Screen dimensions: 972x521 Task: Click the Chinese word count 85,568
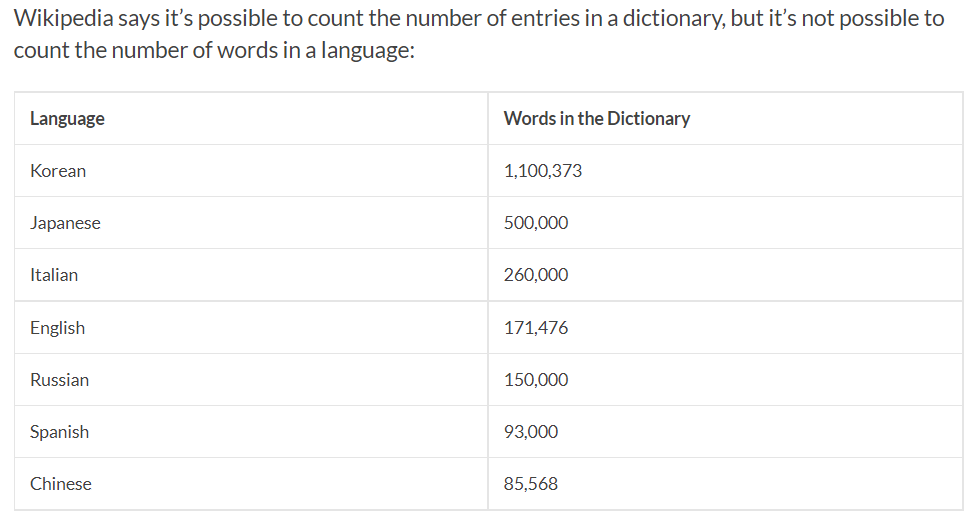coord(531,484)
